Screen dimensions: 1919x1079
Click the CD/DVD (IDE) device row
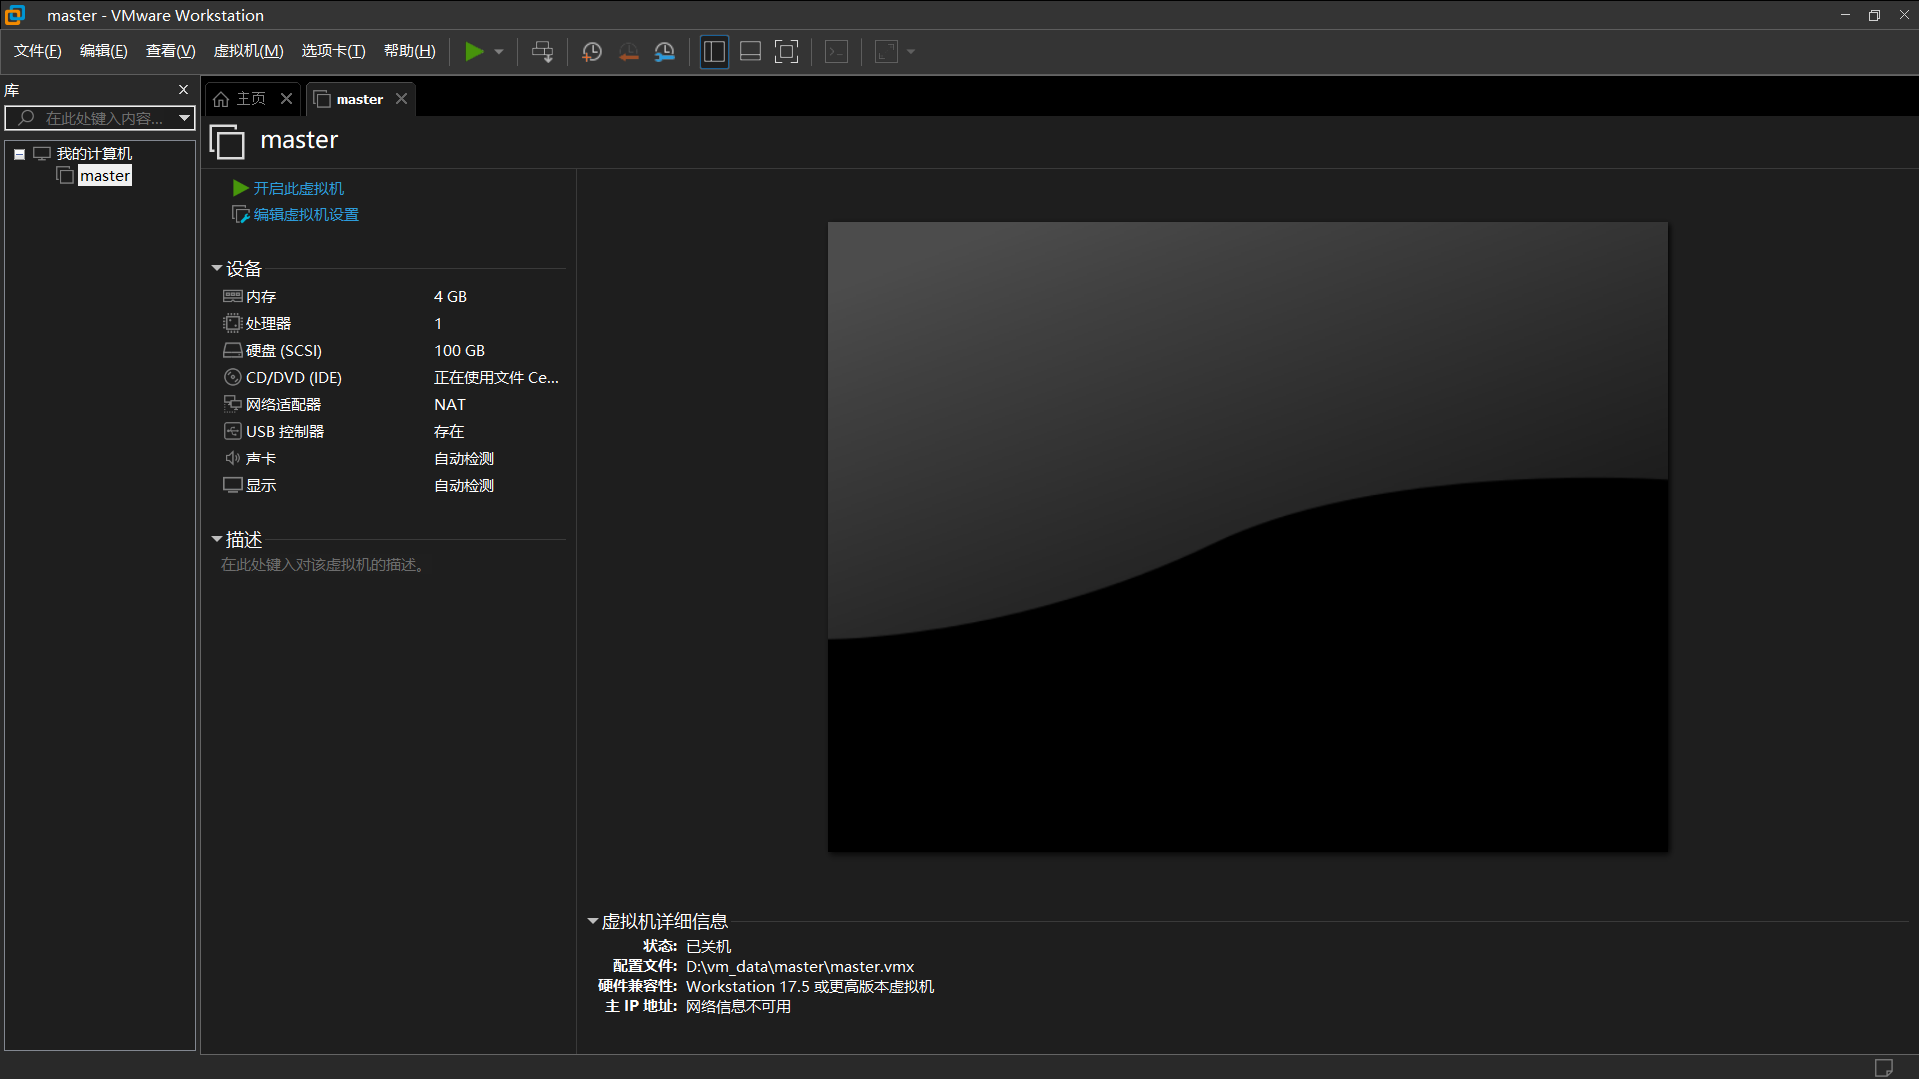[x=391, y=378]
